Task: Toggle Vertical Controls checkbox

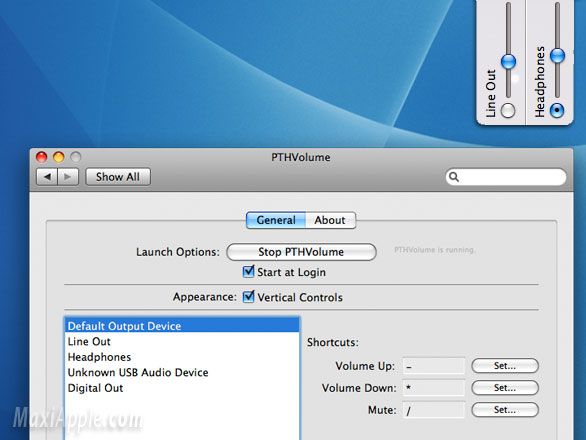Action: [x=249, y=297]
